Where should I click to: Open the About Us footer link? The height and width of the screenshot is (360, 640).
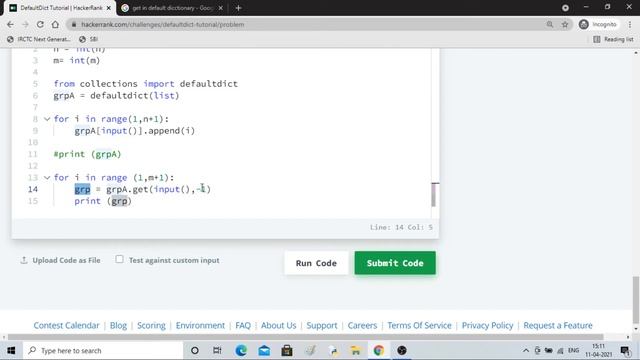click(x=278, y=325)
